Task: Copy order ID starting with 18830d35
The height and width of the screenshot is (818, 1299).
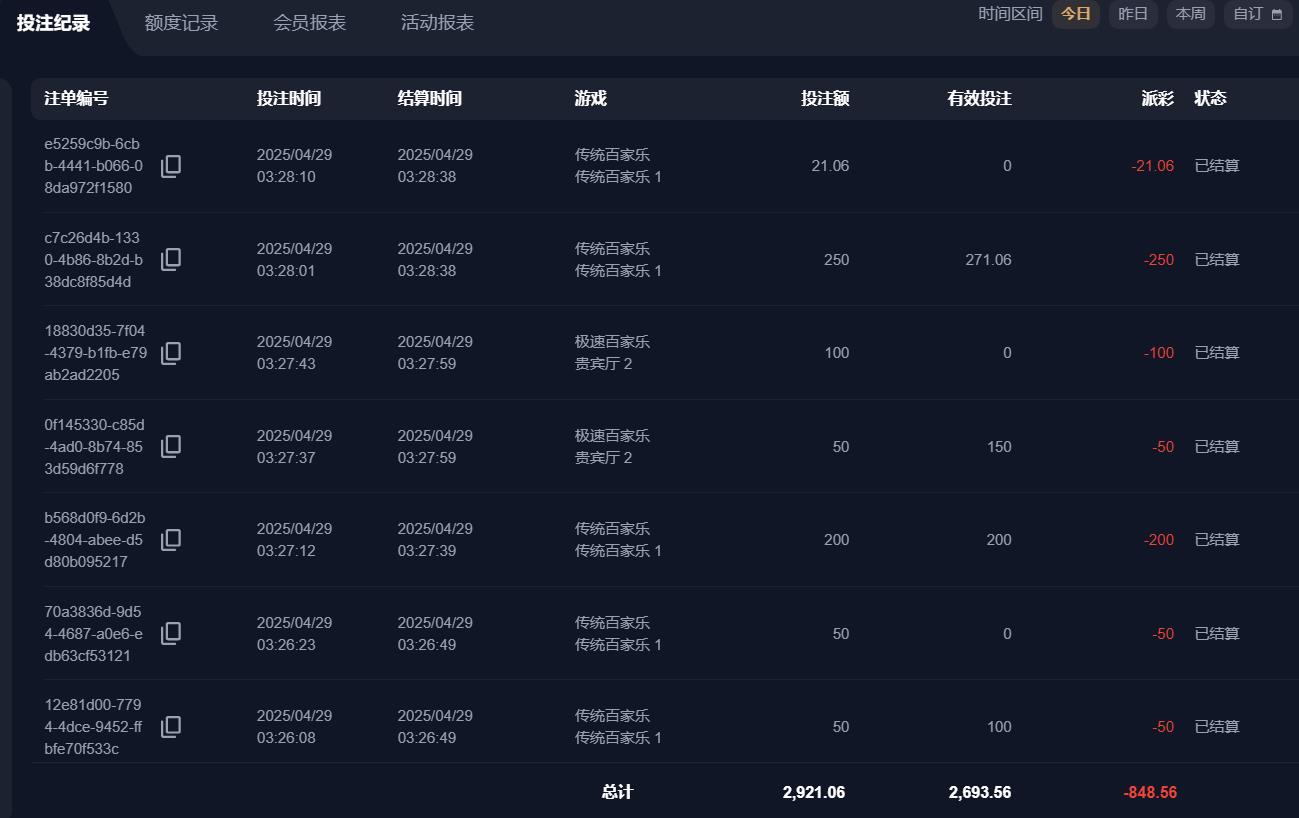Action: point(171,353)
